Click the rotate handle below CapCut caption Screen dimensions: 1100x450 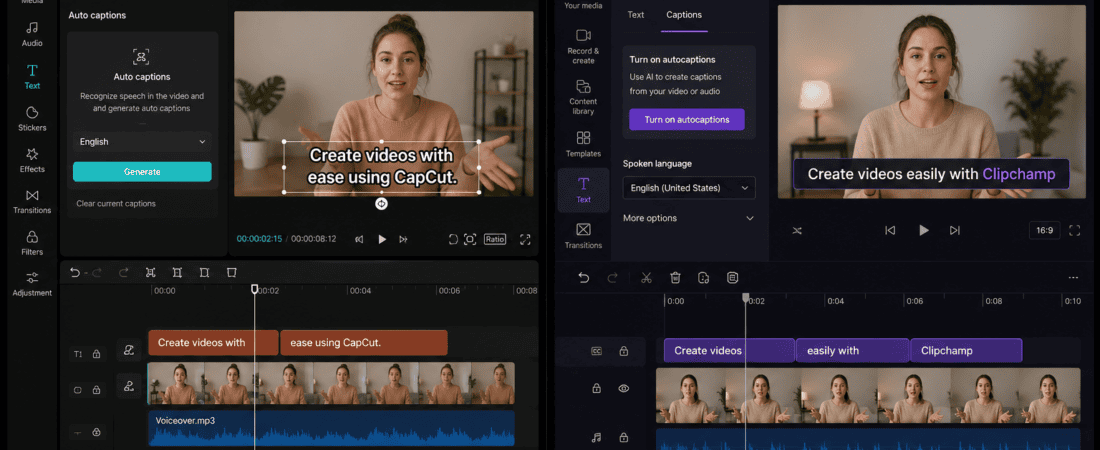coord(382,204)
